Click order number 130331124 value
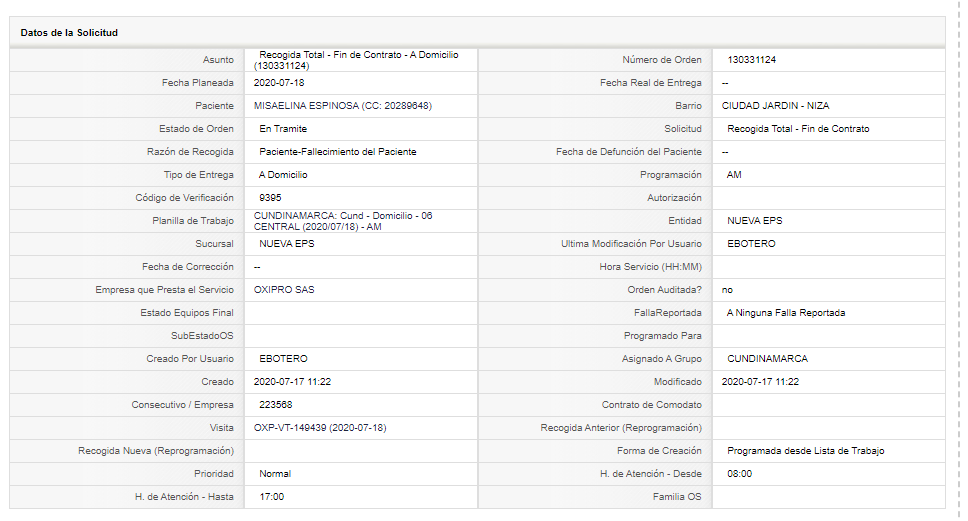The height and width of the screenshot is (521, 968). [751, 60]
